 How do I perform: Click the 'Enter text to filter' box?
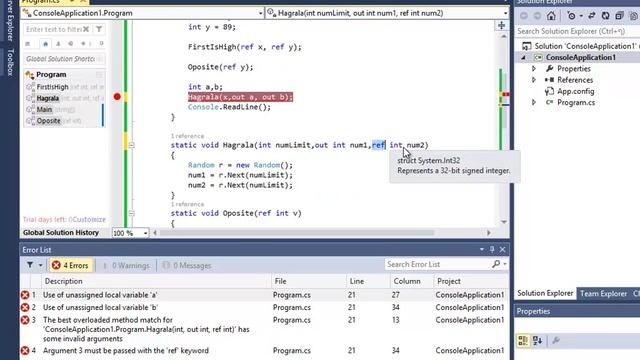point(53,29)
